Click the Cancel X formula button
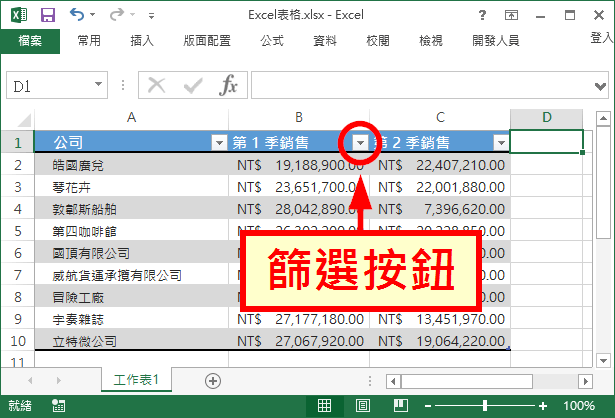Viewport: 615px width, 418px height. [x=156, y=85]
